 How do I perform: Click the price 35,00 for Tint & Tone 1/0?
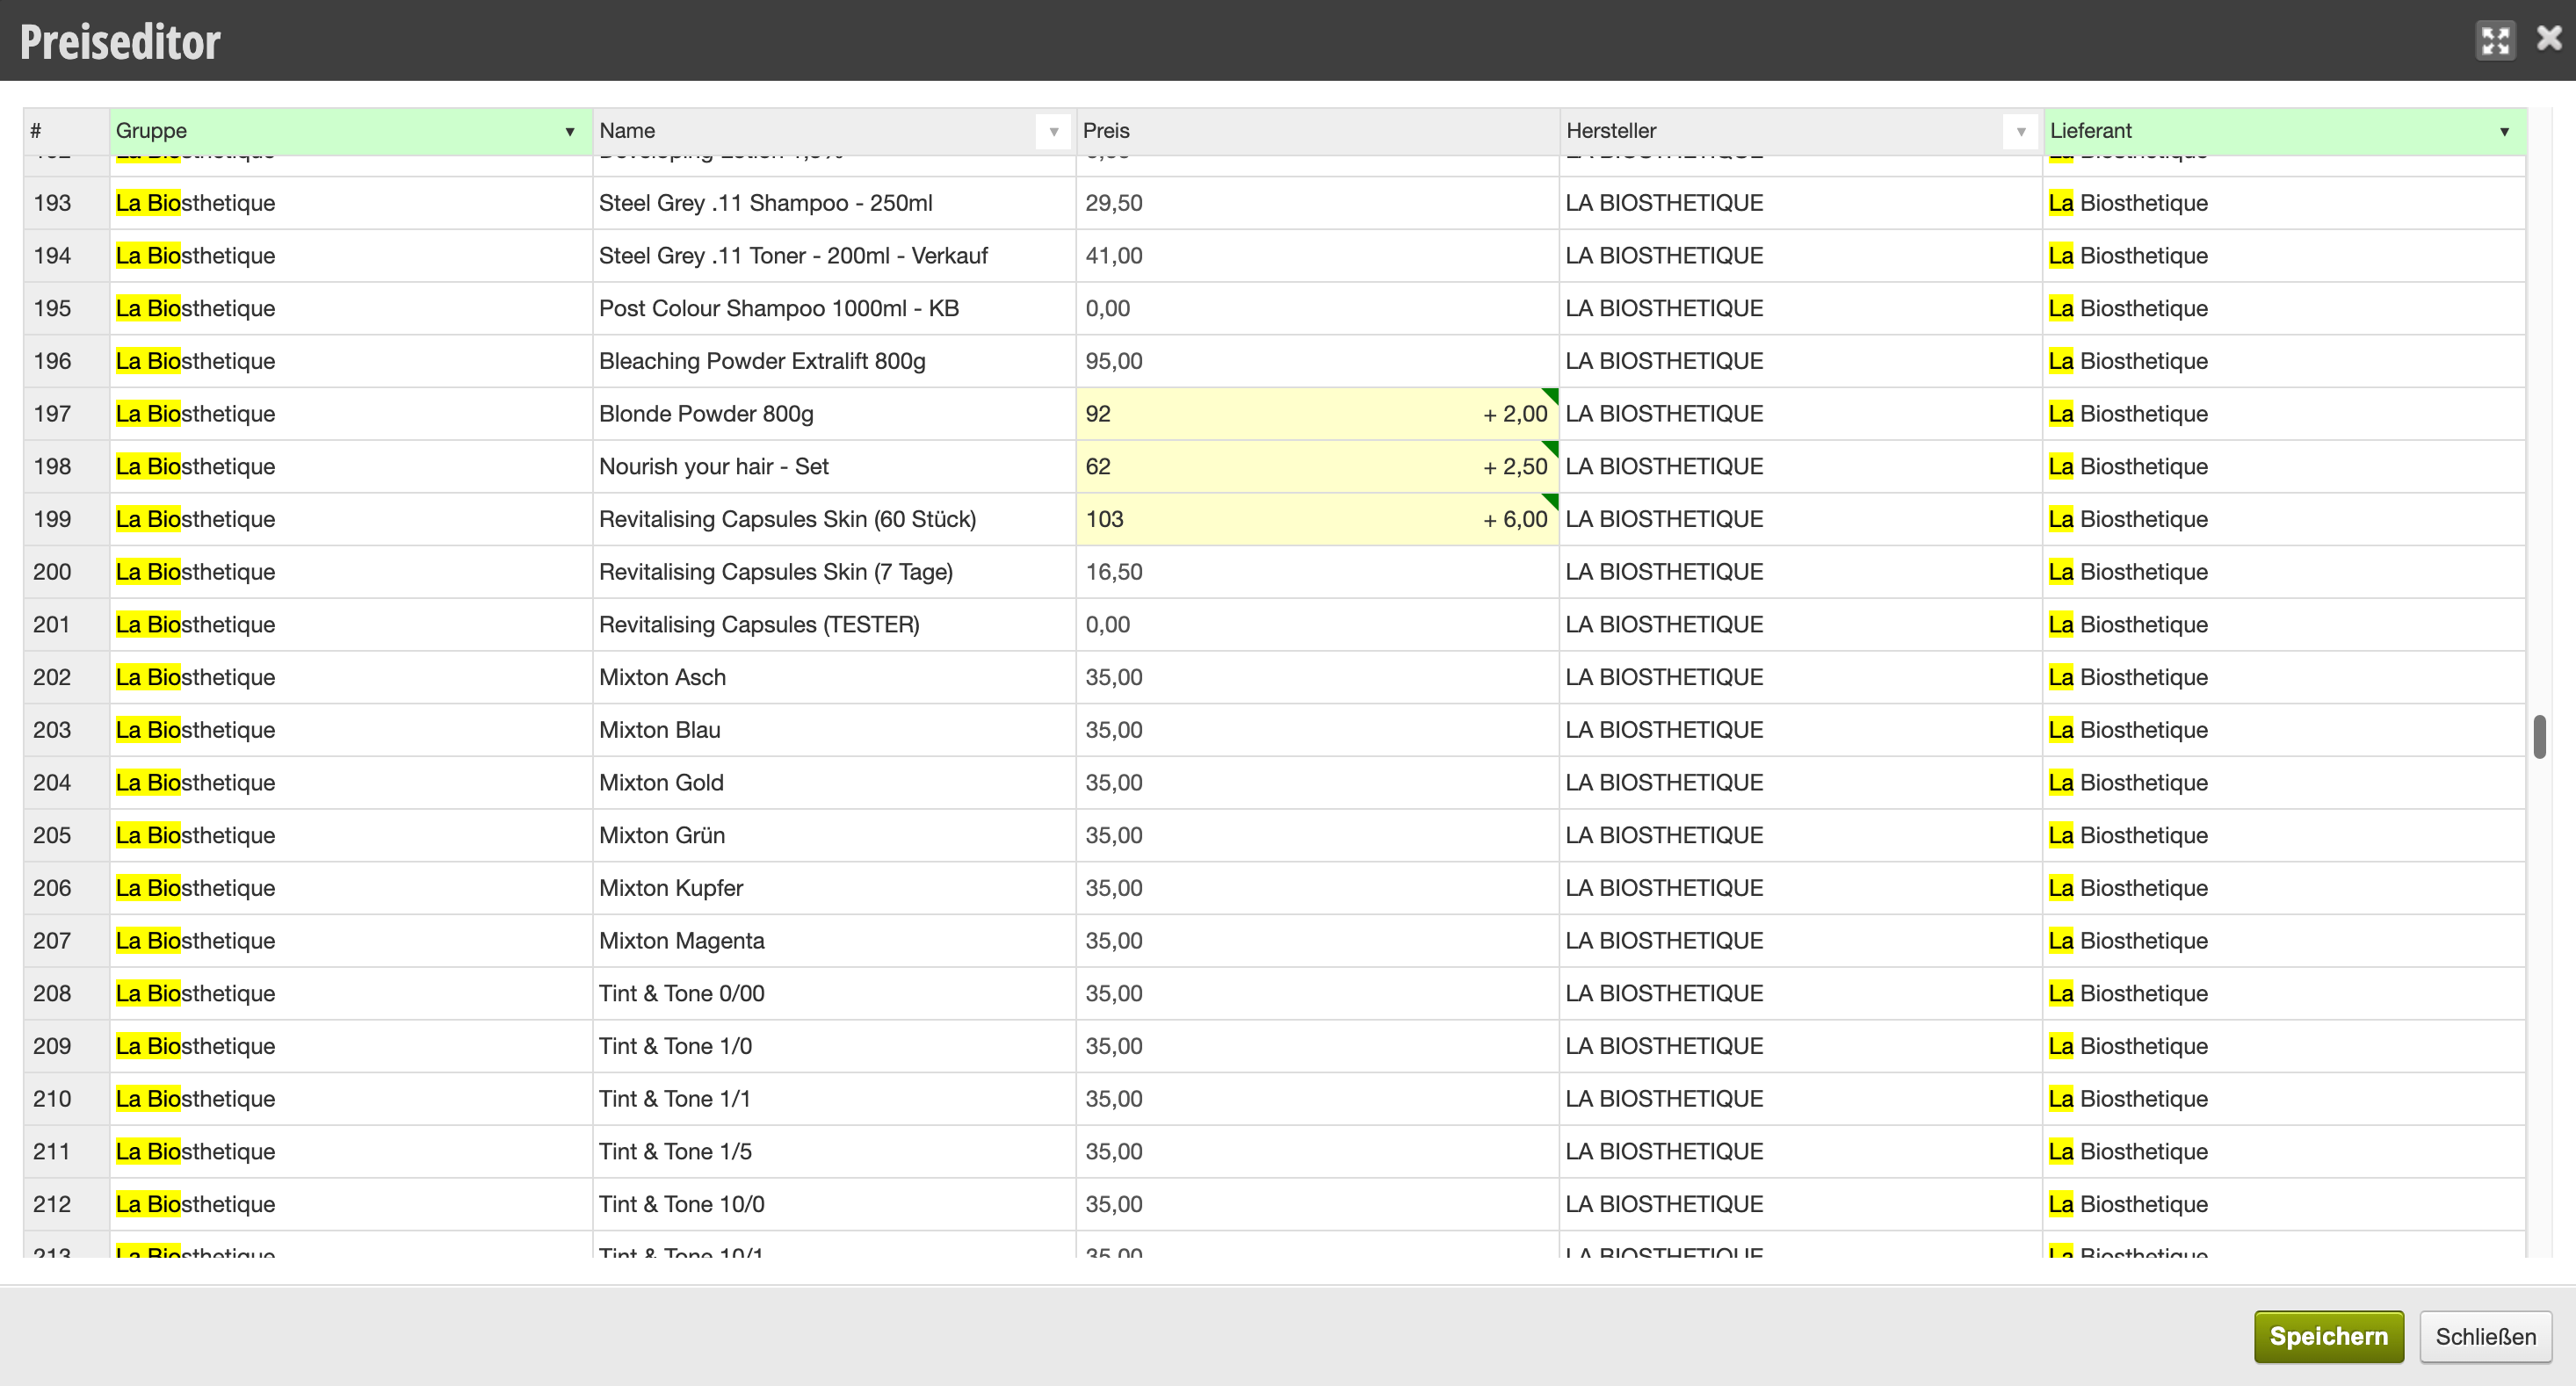pyautogui.click(x=1317, y=1046)
